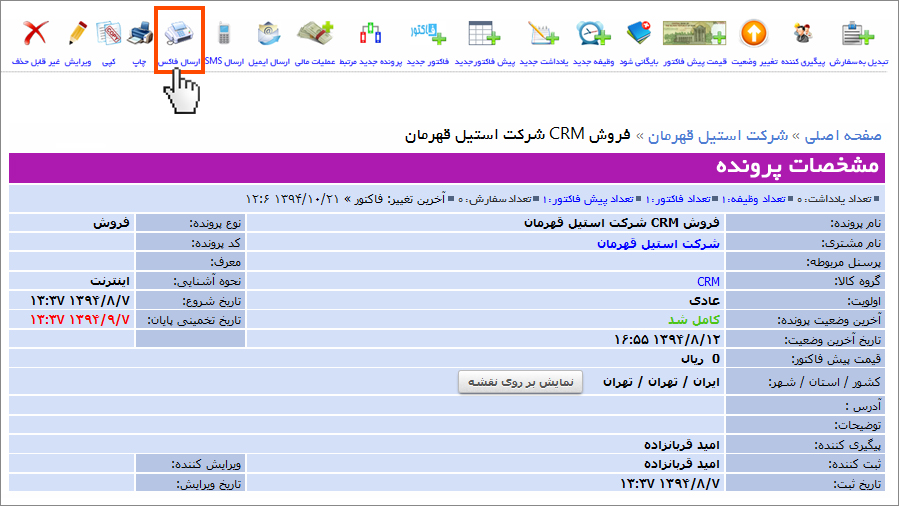The image size is (899, 506).
Task: Click the Copy (کپی) documents icon
Action: click(108, 33)
